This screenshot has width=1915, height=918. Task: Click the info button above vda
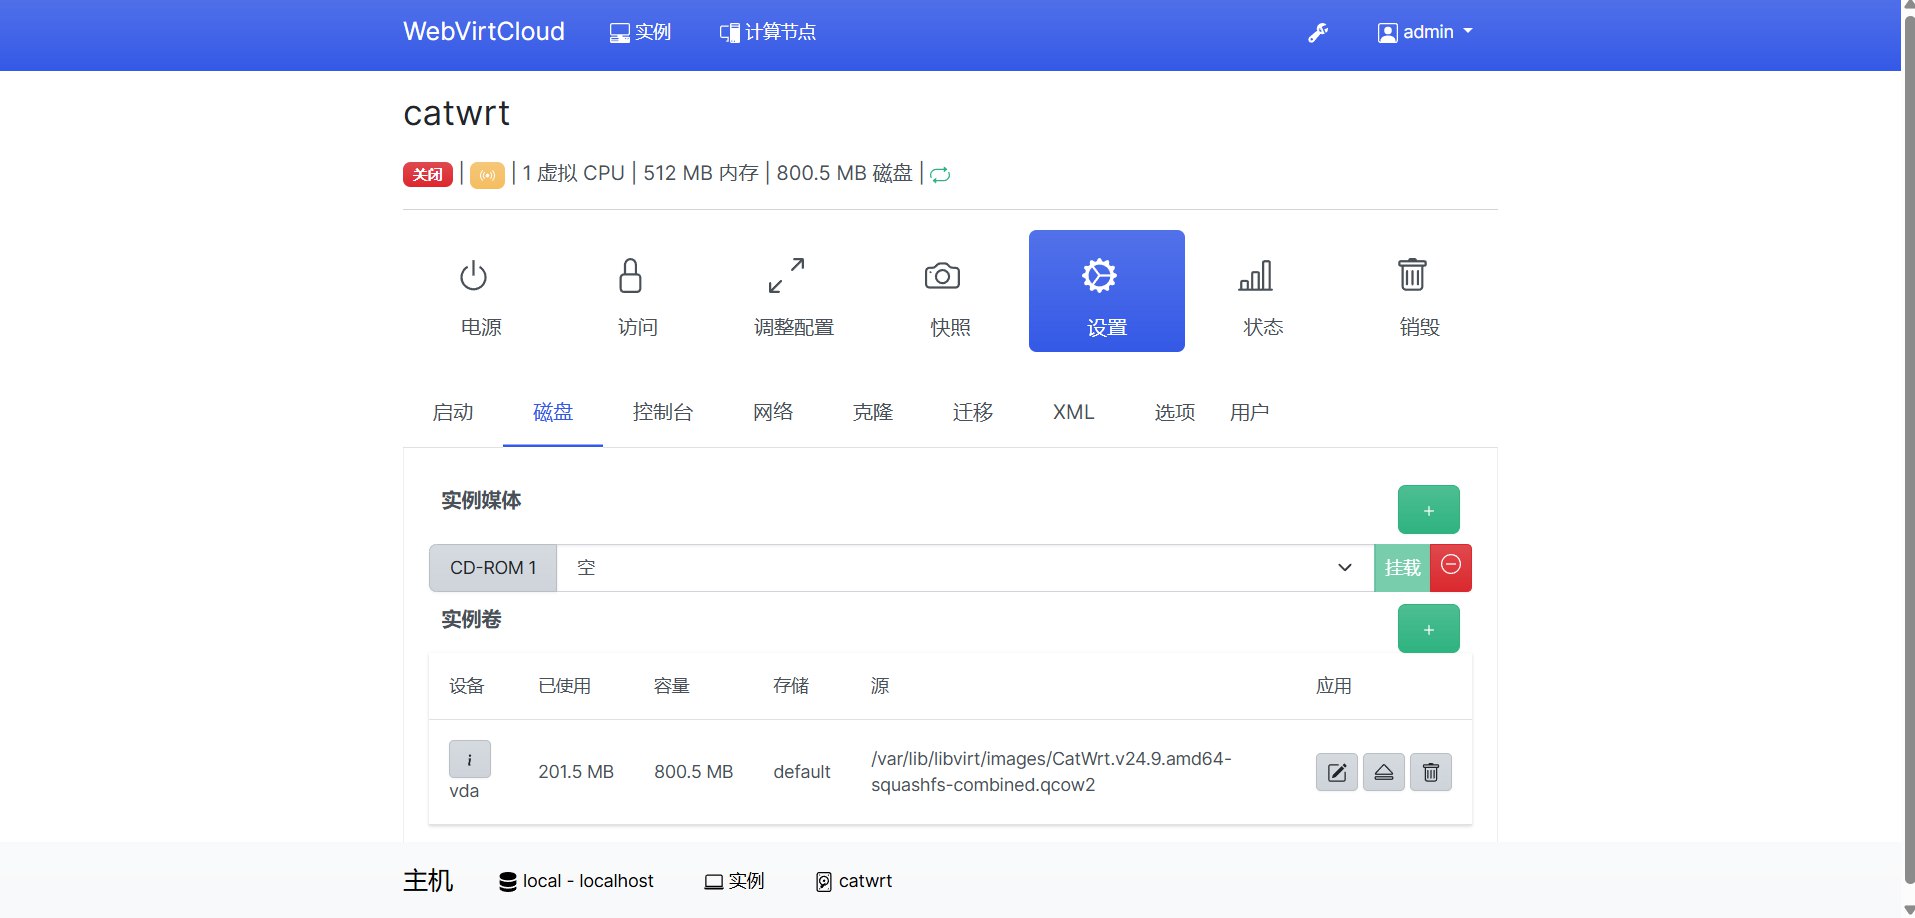pyautogui.click(x=470, y=759)
